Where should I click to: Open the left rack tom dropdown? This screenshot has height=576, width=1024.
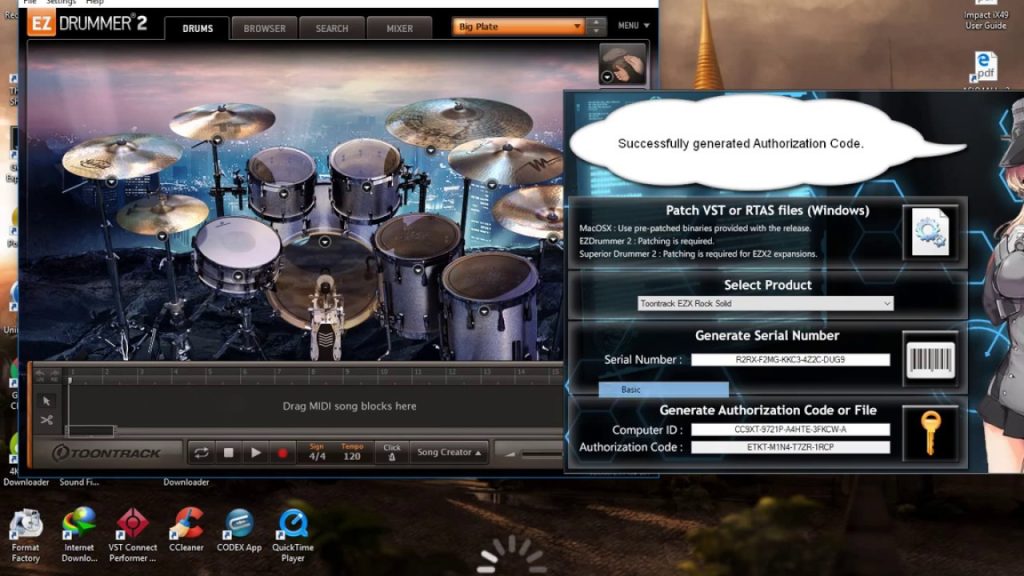283,194
